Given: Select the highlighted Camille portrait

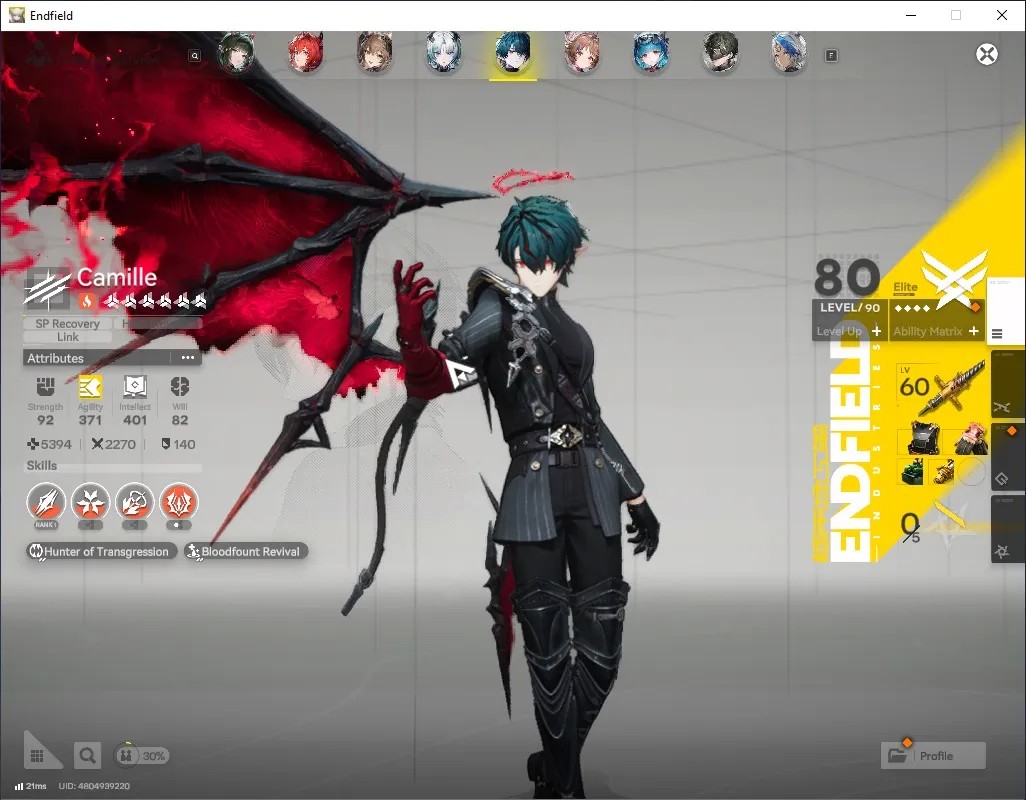Looking at the screenshot, I should (x=513, y=52).
